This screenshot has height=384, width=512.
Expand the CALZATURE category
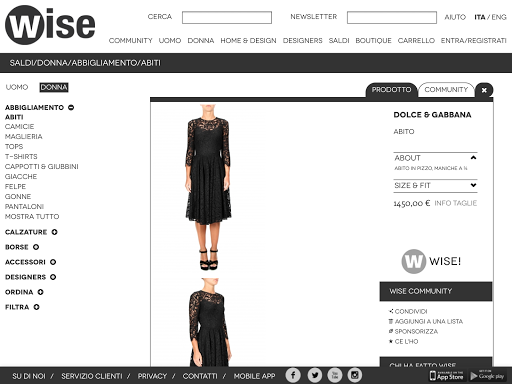click(54, 232)
